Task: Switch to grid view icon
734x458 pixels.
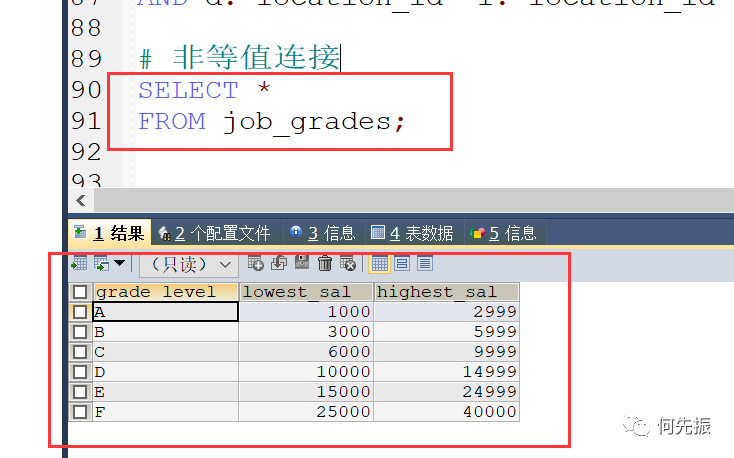Action: (380, 264)
